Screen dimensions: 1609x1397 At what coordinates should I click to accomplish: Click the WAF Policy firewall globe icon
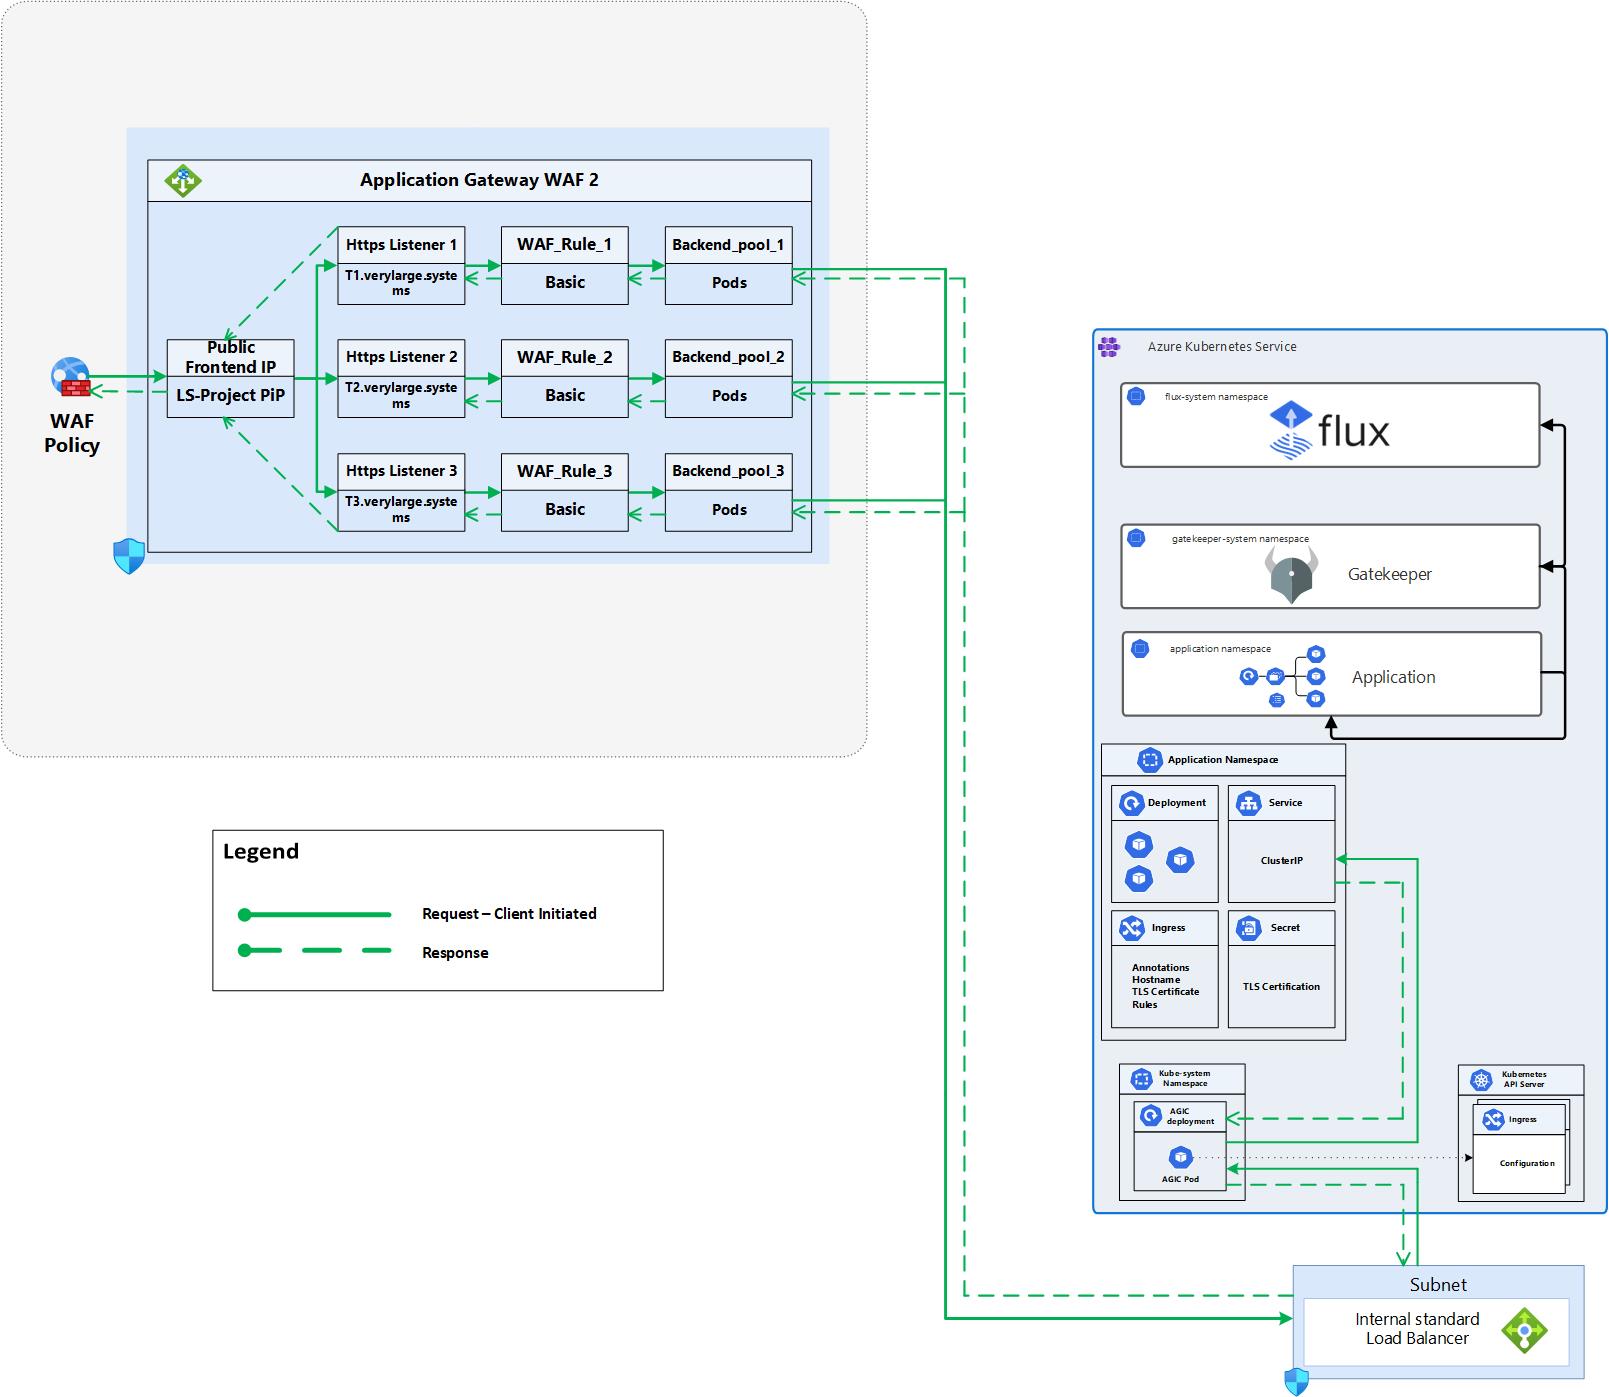coord(71,379)
